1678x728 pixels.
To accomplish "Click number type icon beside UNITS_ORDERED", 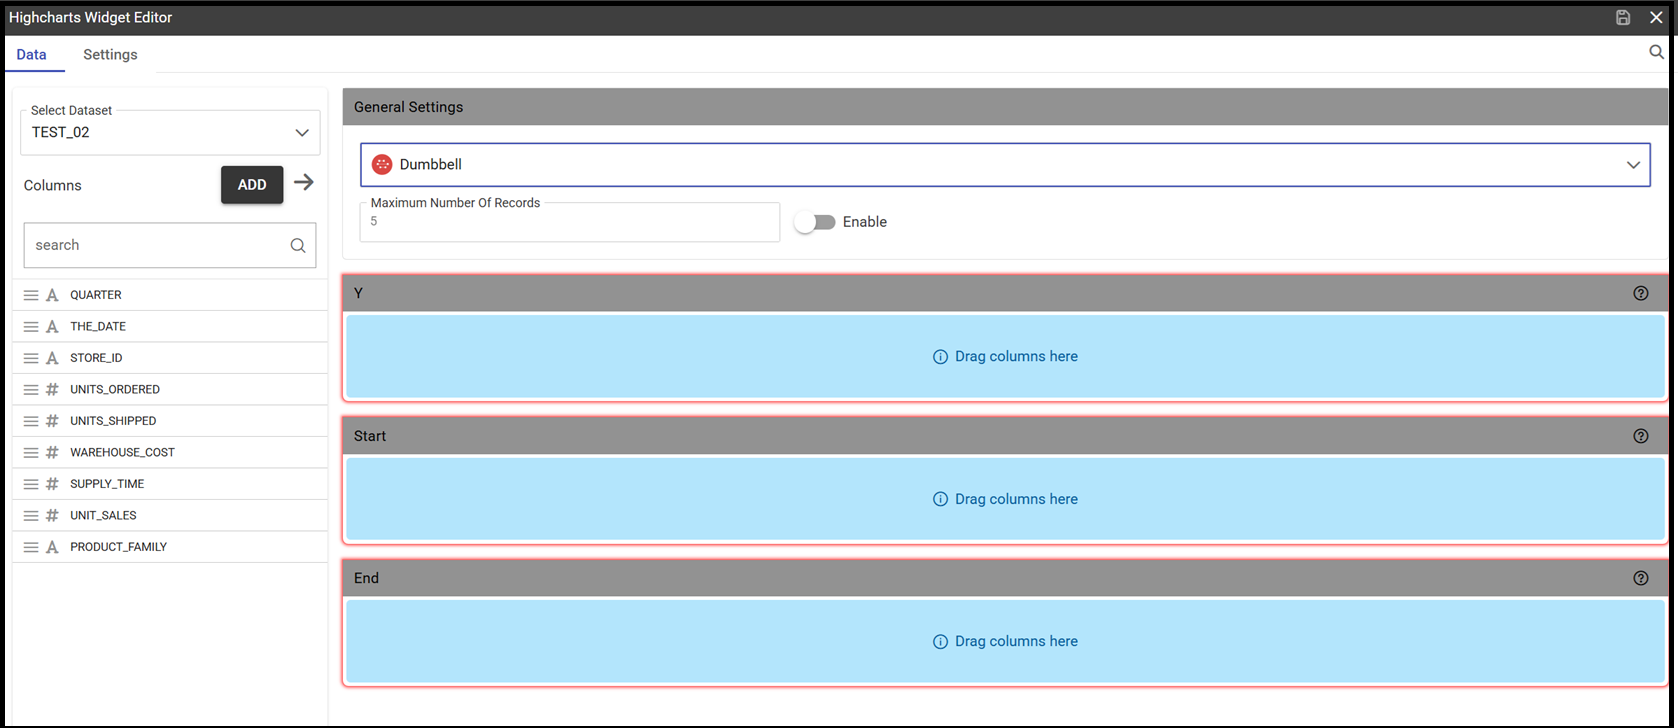I will coord(53,390).
